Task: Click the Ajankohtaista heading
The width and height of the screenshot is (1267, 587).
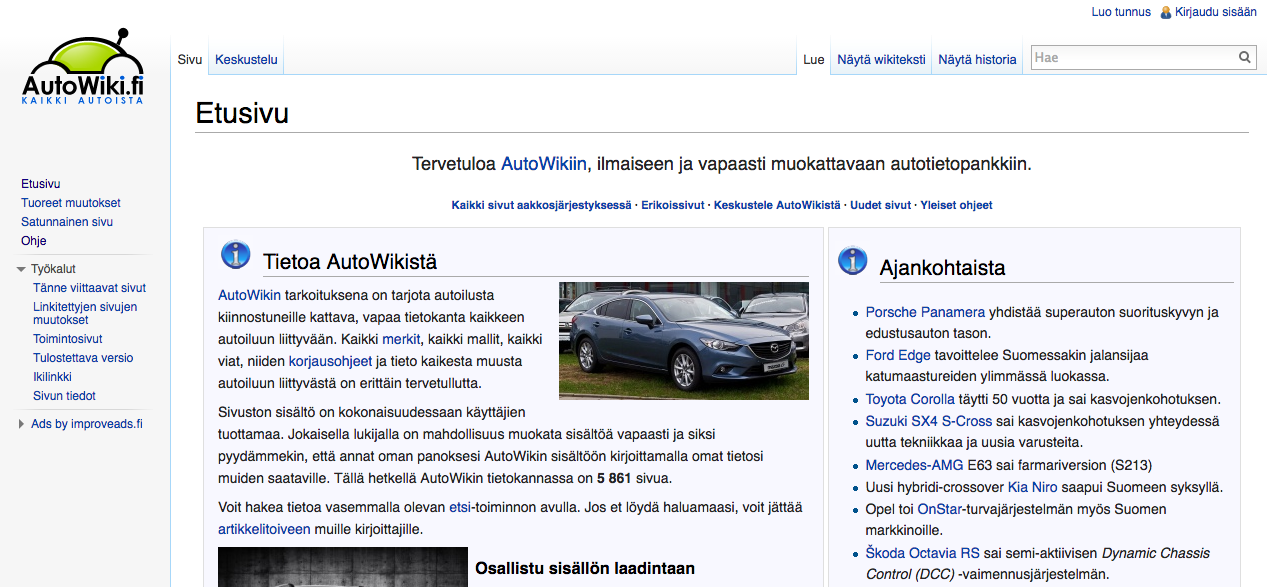Action: pyautogui.click(x=942, y=268)
